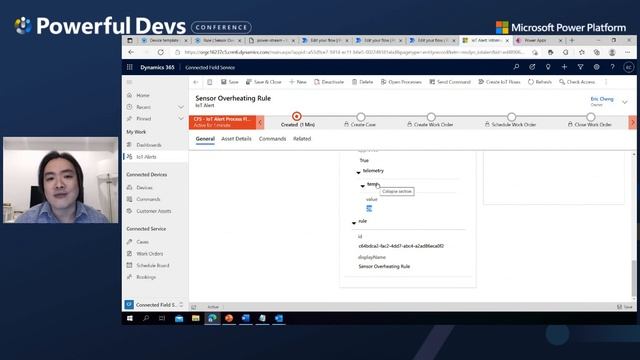The height and width of the screenshot is (360, 640).
Task: Open the help question mark icon
Action: 612,67
